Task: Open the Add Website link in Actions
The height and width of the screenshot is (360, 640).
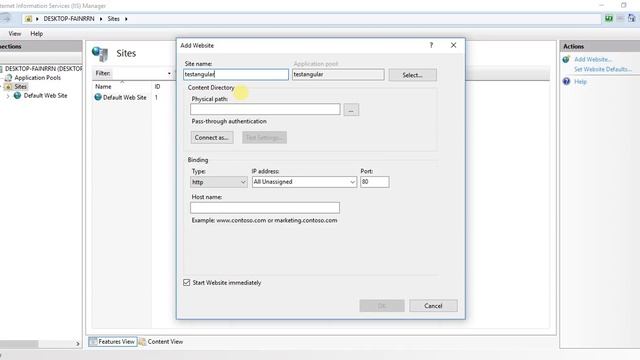Action: click(593, 60)
